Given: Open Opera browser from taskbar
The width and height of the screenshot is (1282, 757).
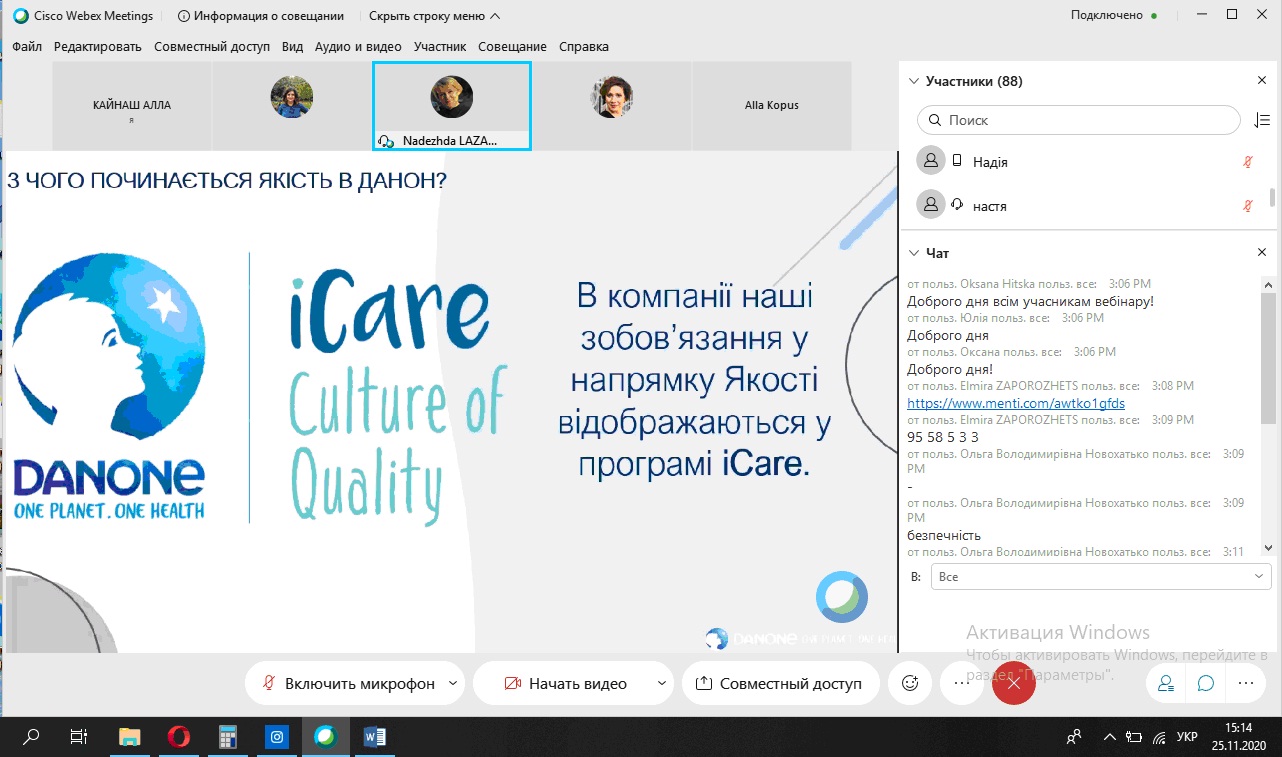Looking at the screenshot, I should (179, 737).
